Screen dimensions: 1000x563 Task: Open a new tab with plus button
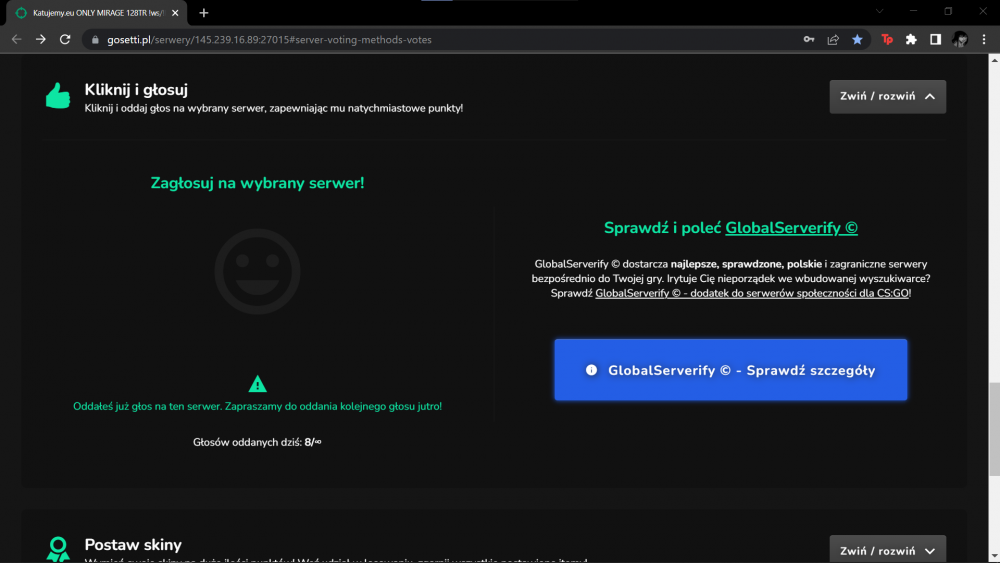tap(203, 13)
